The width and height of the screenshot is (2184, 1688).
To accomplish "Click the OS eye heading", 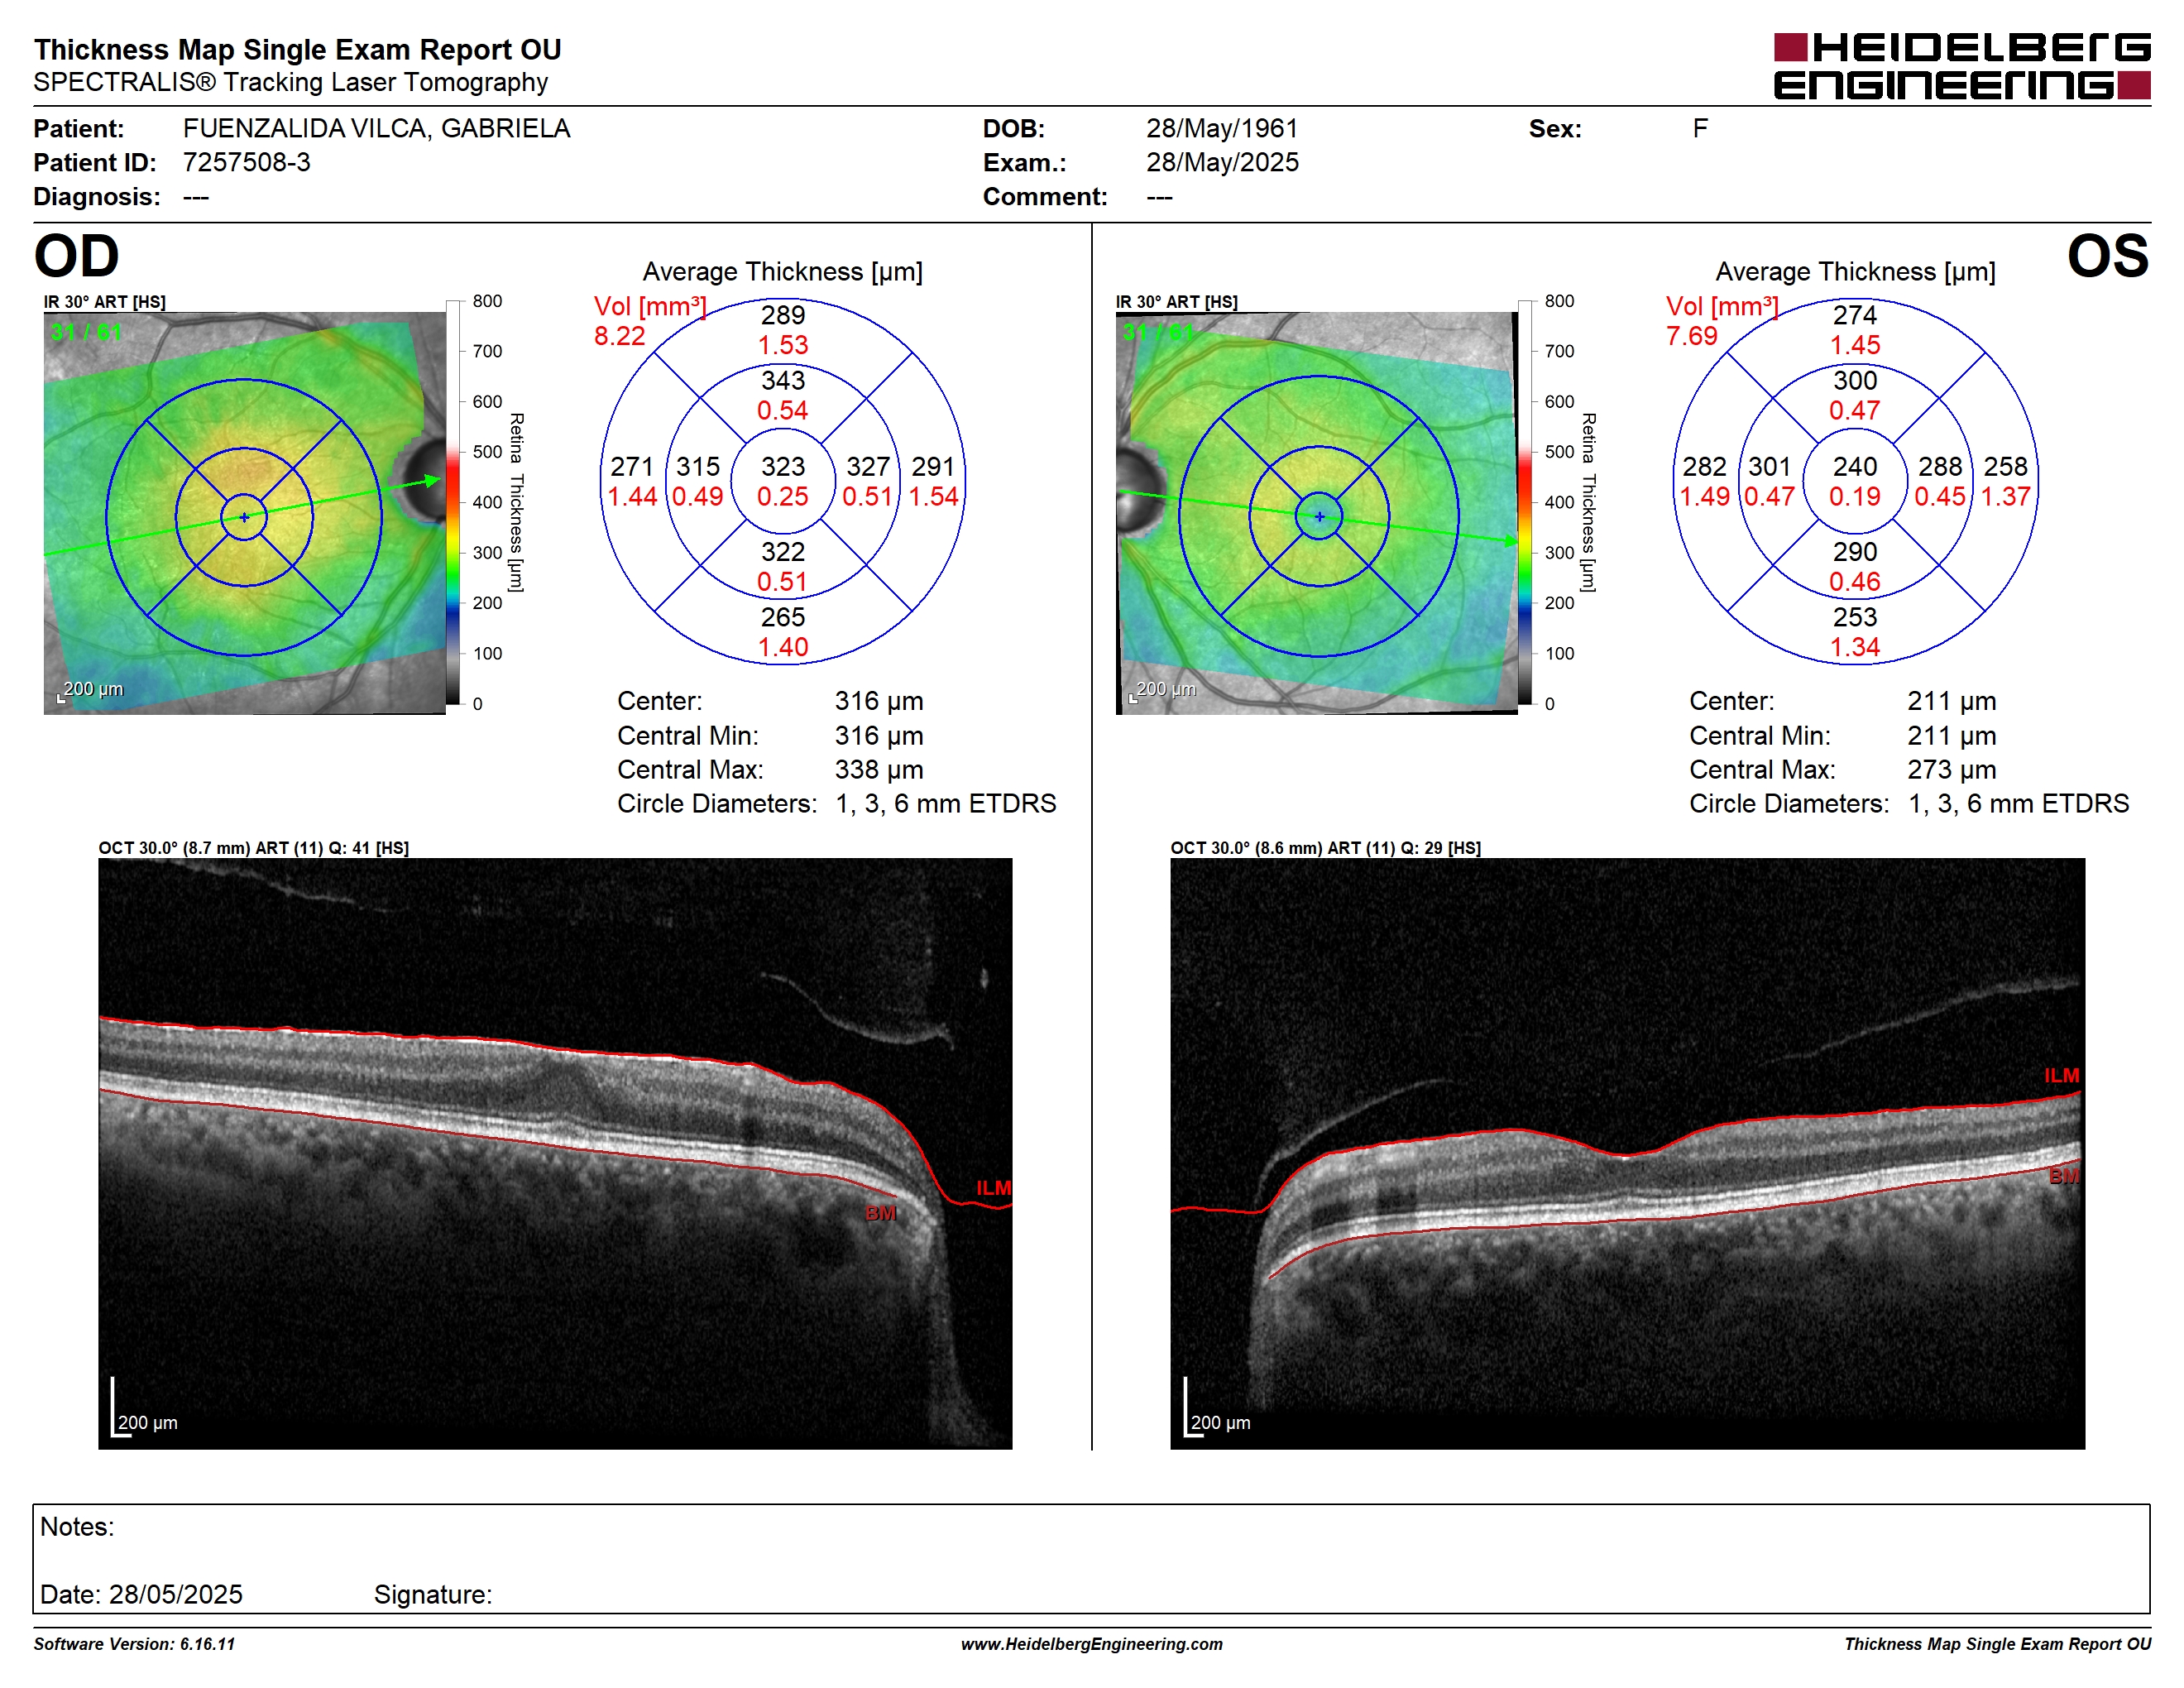I will (x=2108, y=256).
